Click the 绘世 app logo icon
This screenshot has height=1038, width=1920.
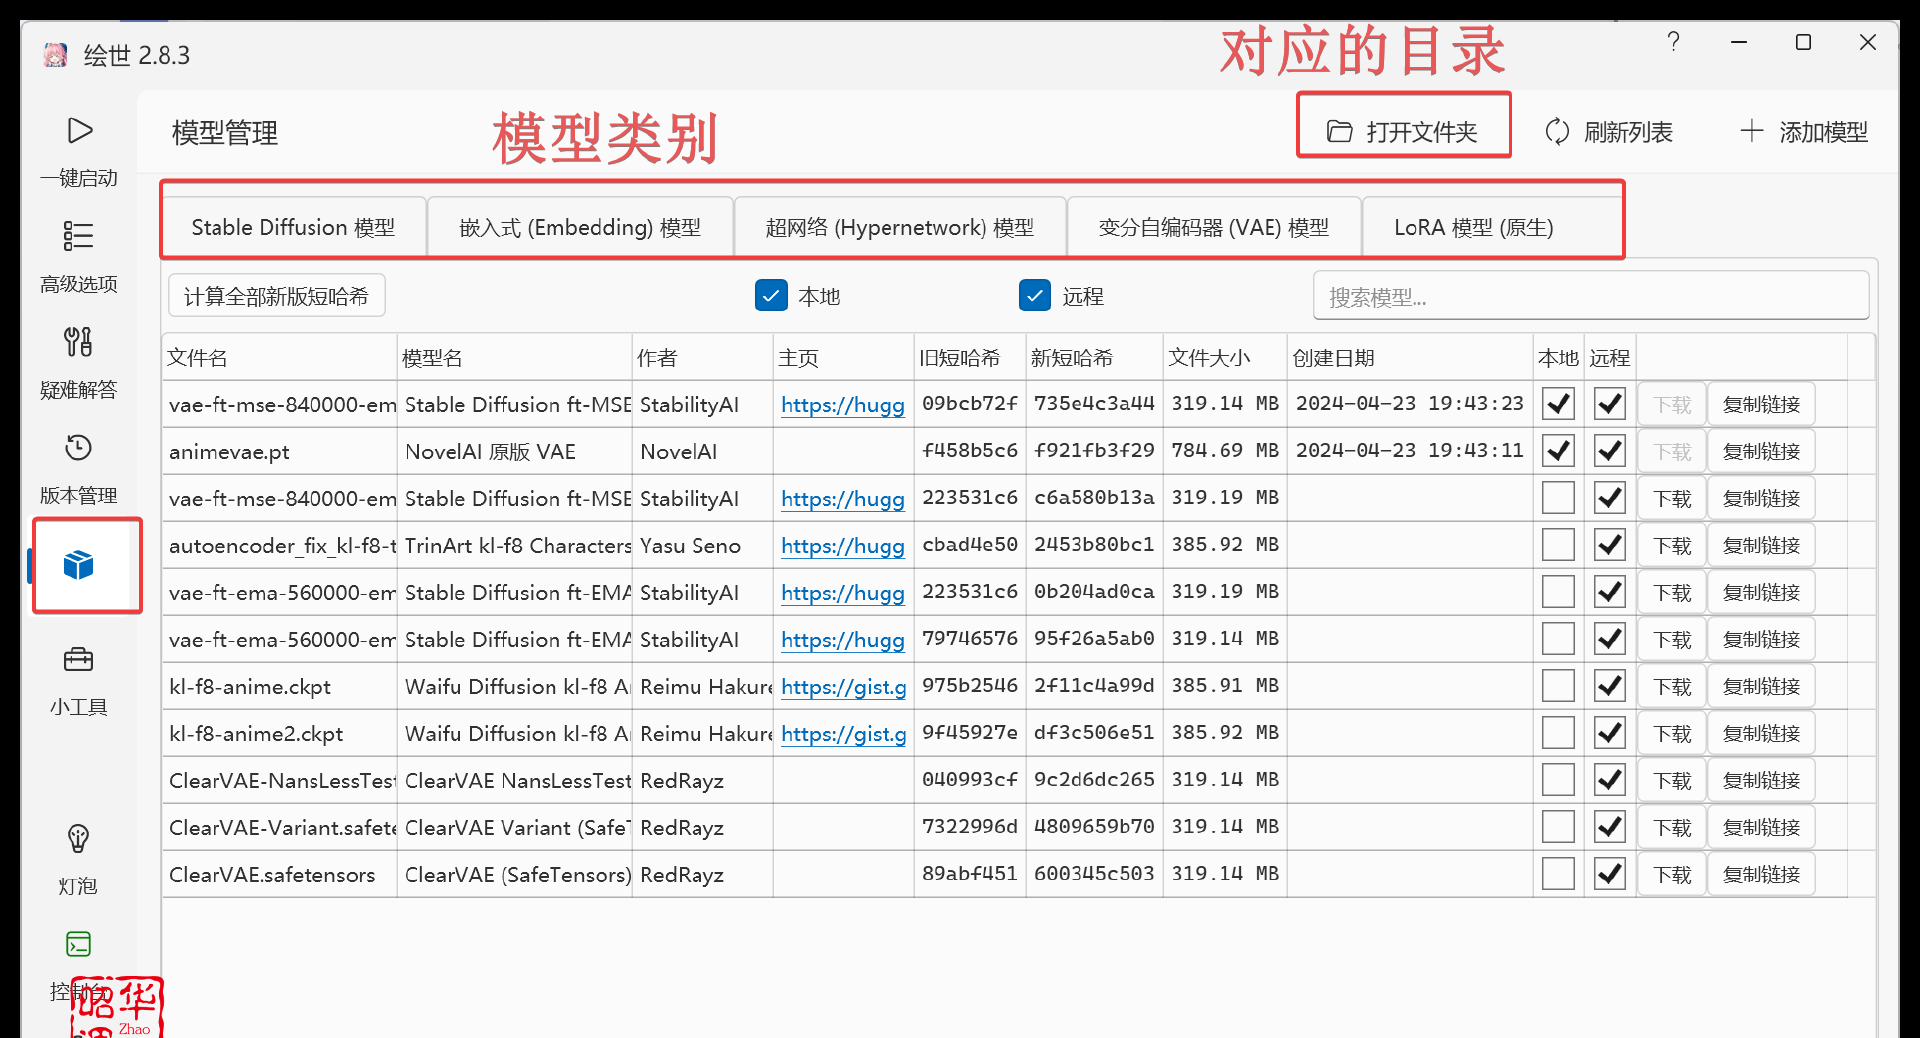56,55
